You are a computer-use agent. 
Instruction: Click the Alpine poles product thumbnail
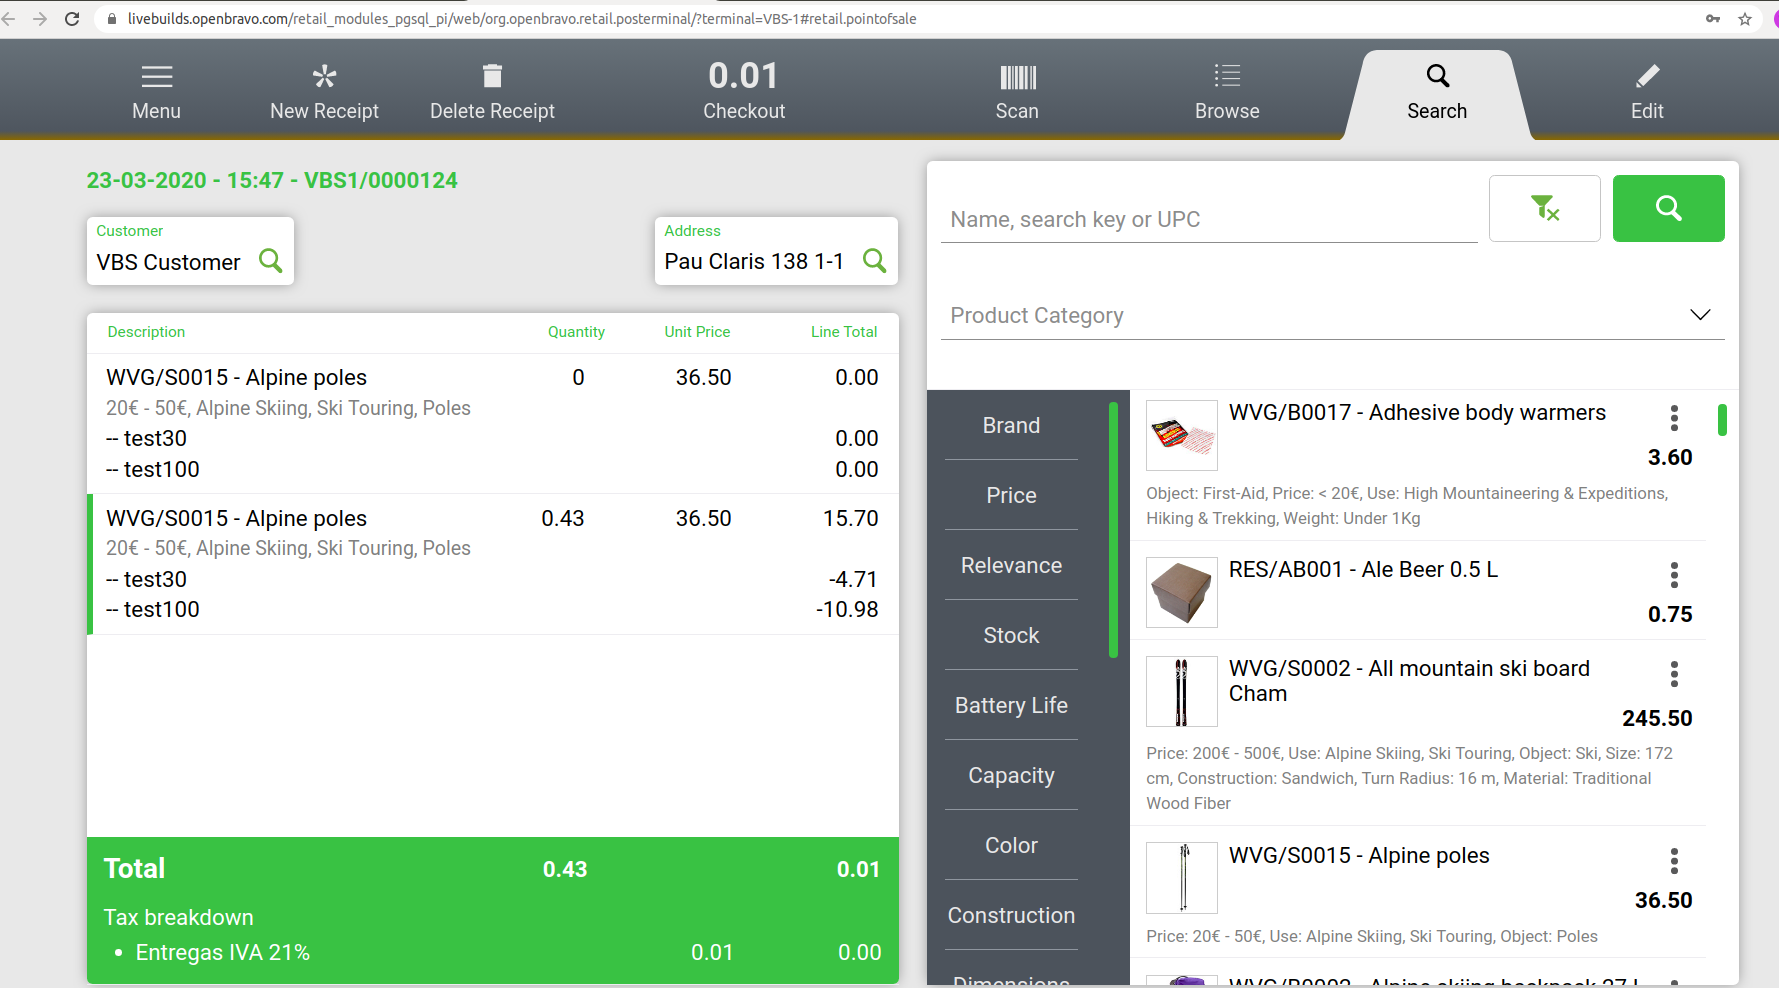[x=1182, y=878]
